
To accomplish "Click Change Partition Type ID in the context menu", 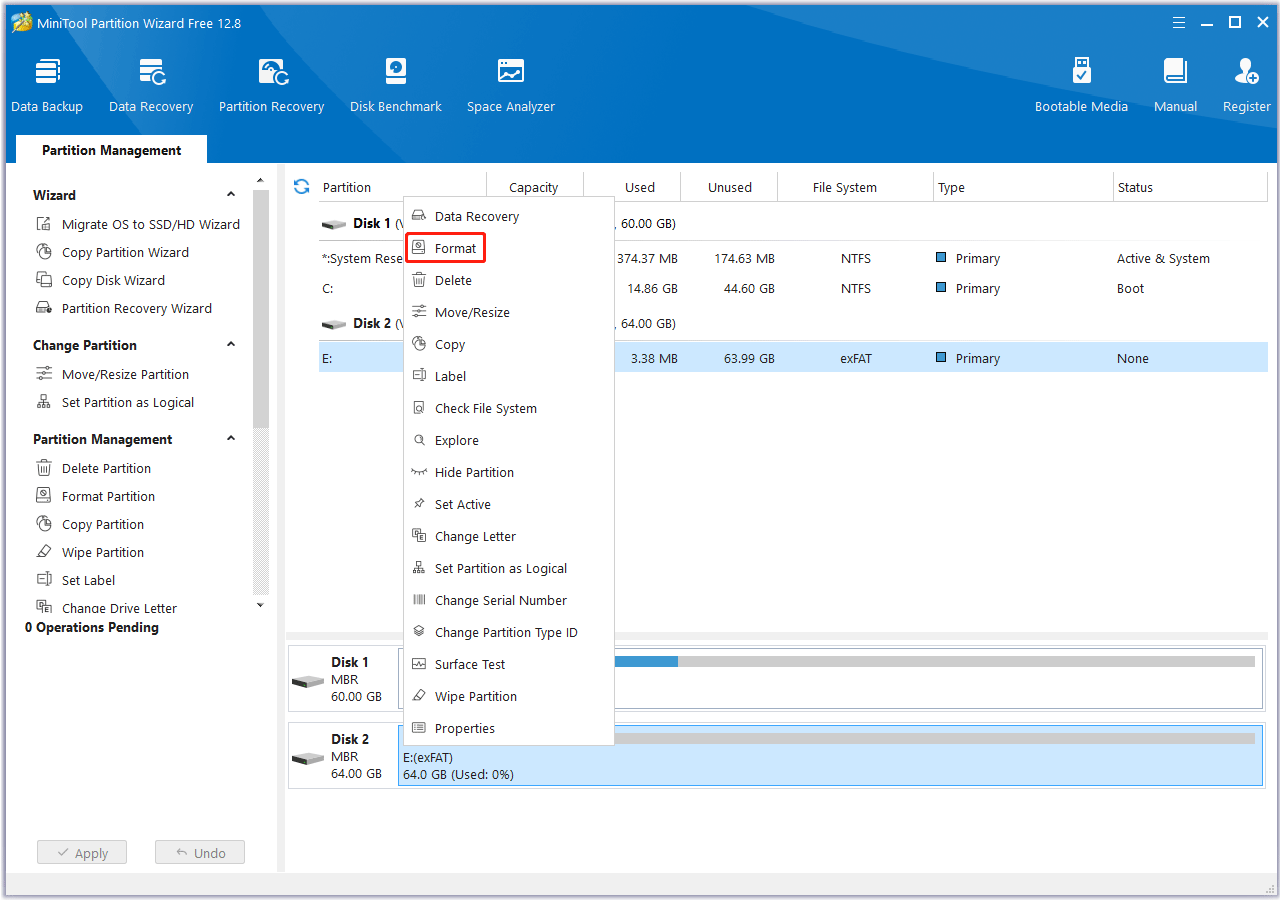I will [x=508, y=632].
